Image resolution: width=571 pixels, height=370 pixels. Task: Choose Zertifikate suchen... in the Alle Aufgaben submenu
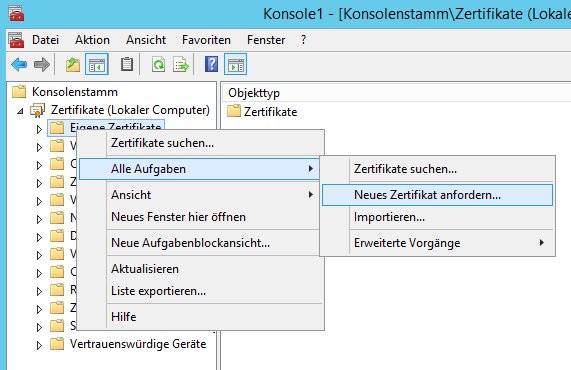pyautogui.click(x=438, y=169)
